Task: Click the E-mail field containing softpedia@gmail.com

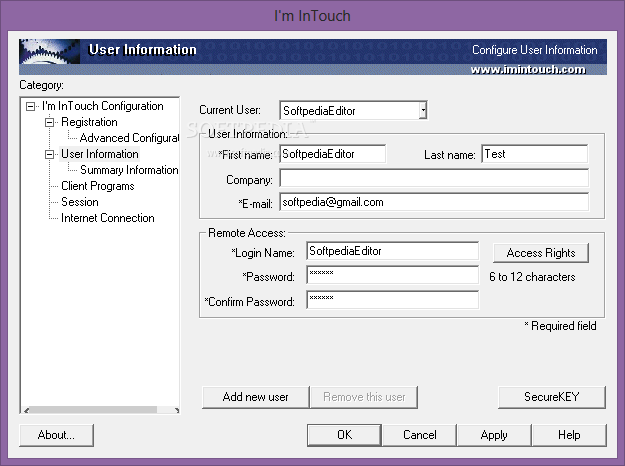Action: point(434,202)
